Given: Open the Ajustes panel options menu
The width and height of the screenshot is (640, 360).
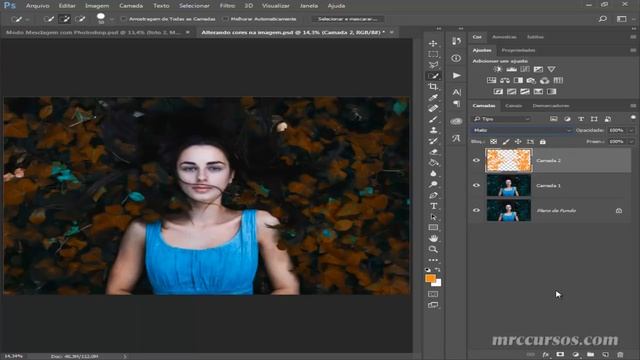Looking at the screenshot, I should click(633, 50).
